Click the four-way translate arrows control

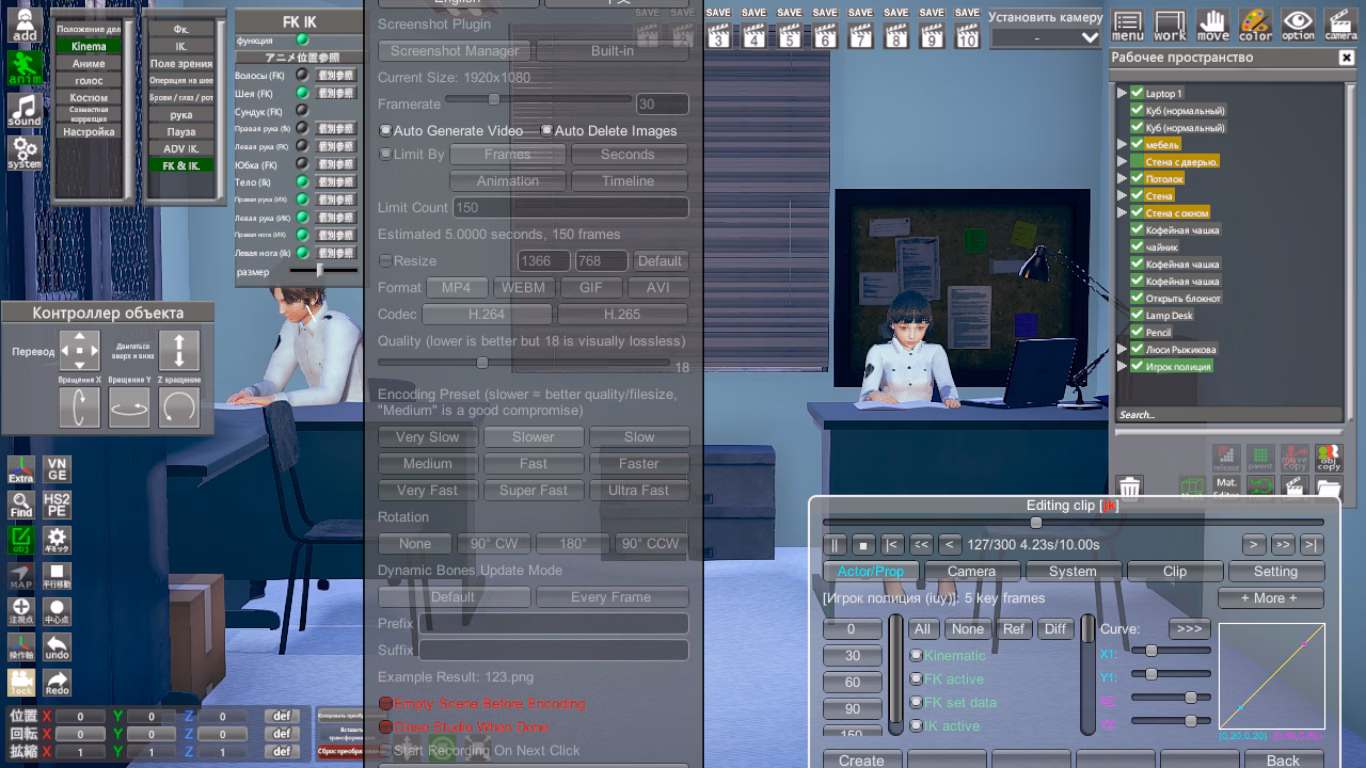[x=80, y=351]
